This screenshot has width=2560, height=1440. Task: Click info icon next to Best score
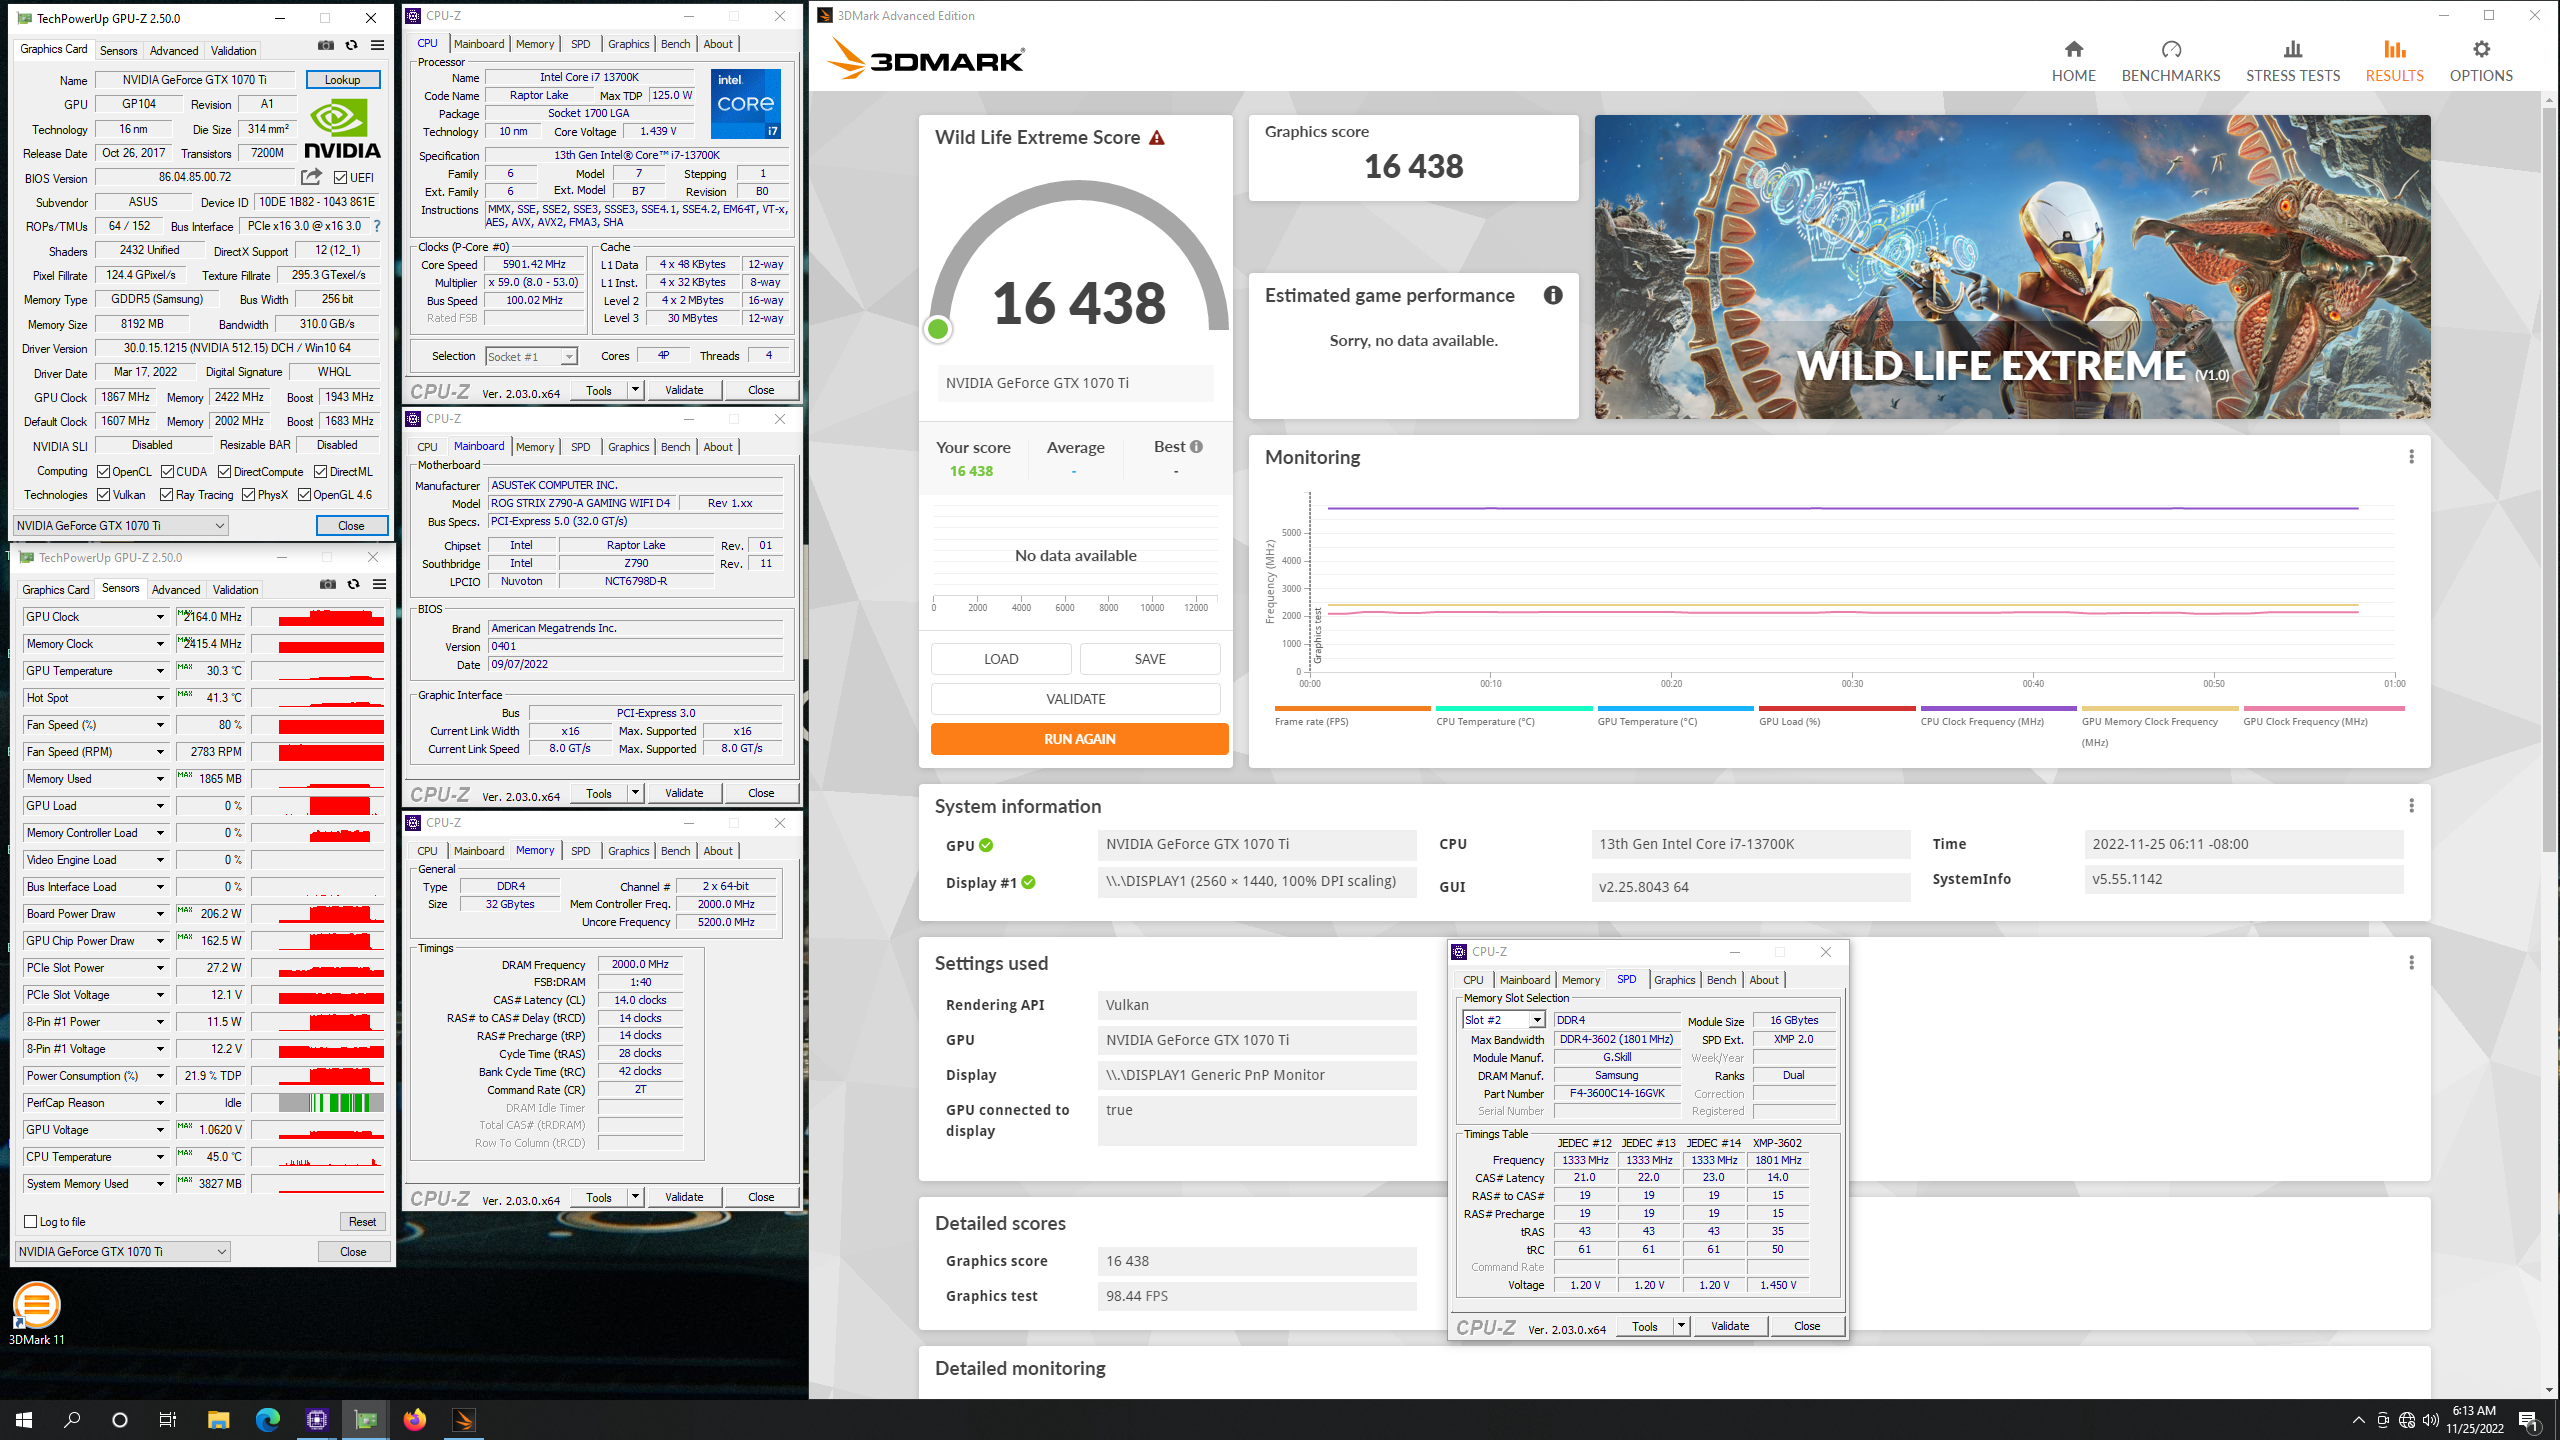(1196, 447)
